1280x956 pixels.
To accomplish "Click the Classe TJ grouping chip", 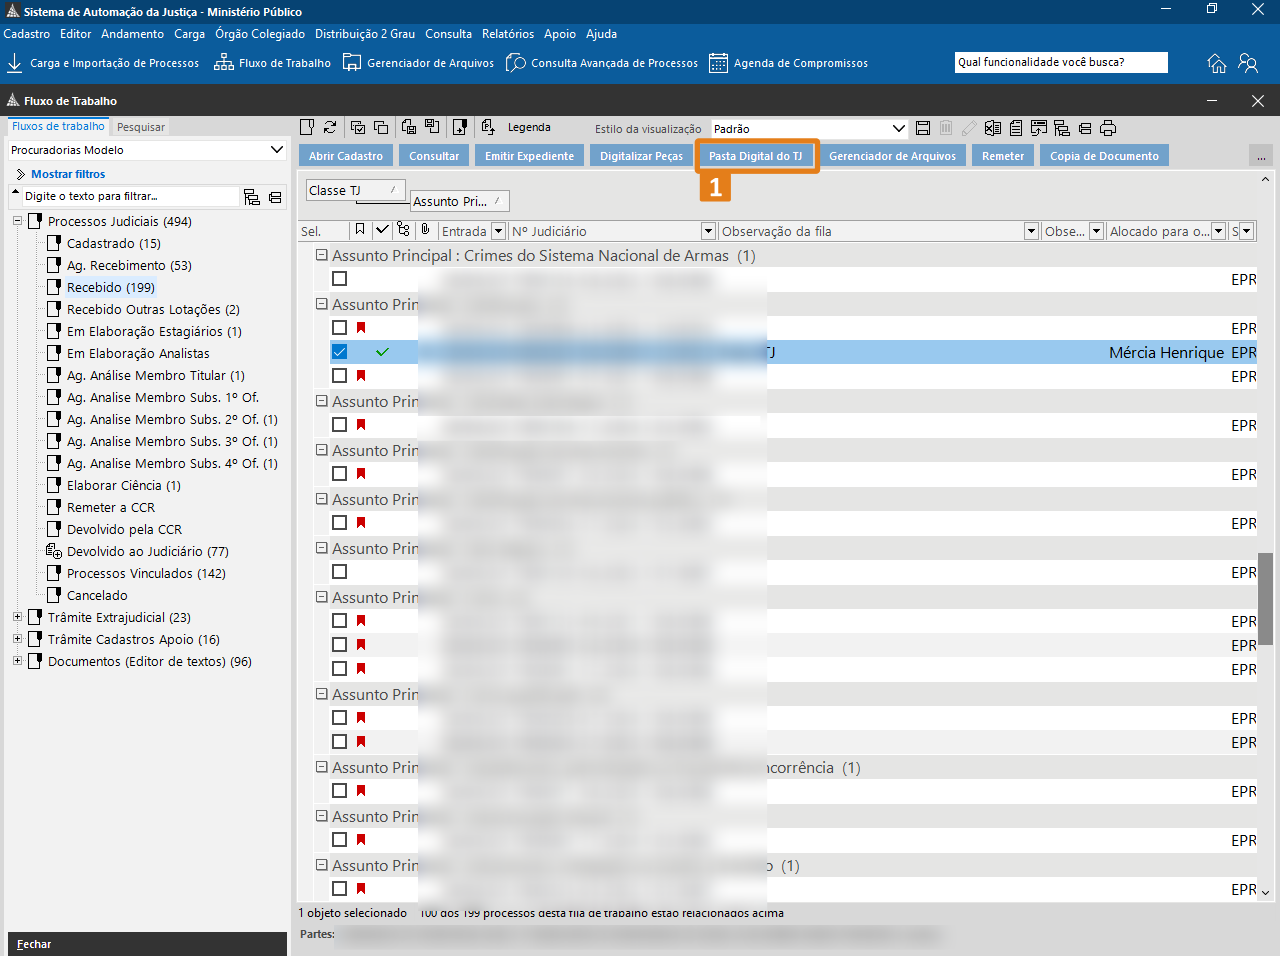I will tap(356, 190).
